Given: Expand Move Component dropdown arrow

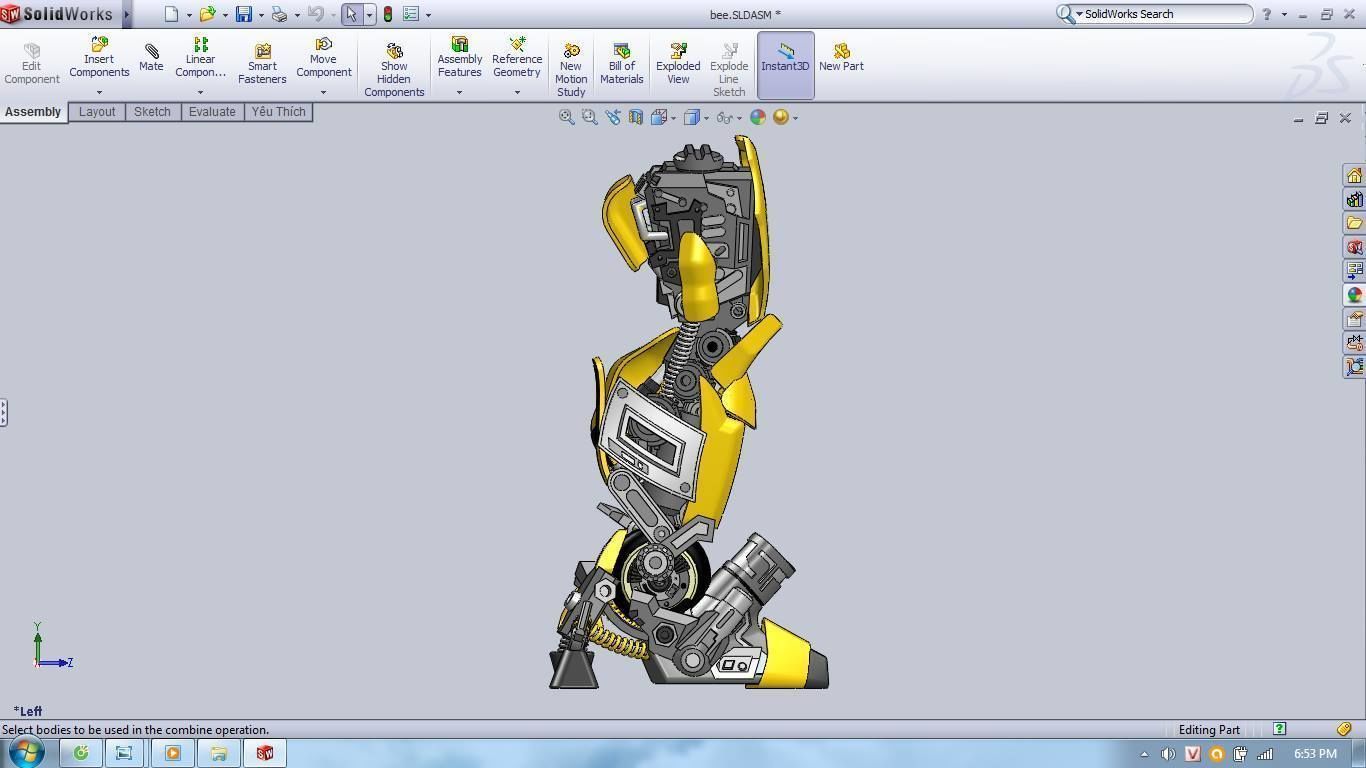Looking at the screenshot, I should click(323, 92).
